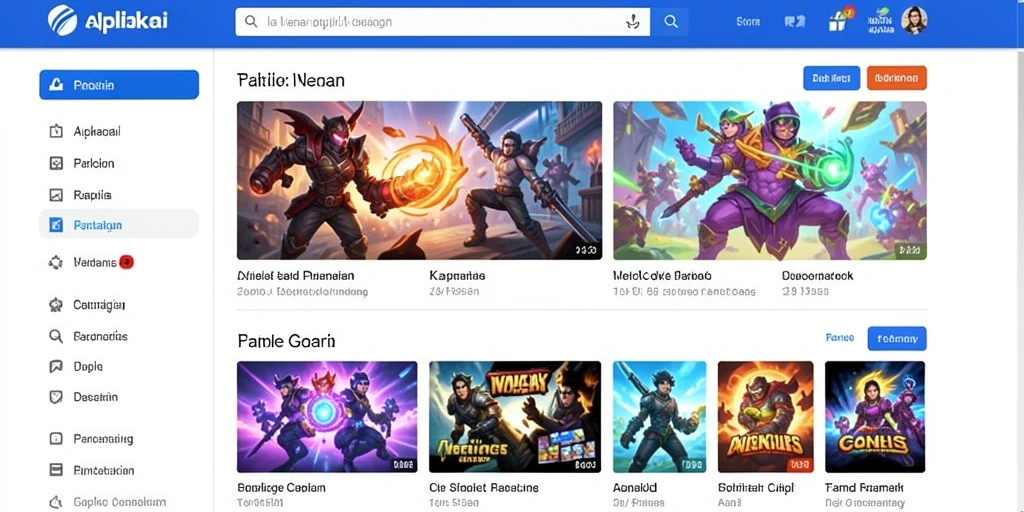Click the red notification badge on Verdams
1024x512 pixels.
pyautogui.click(x=127, y=263)
